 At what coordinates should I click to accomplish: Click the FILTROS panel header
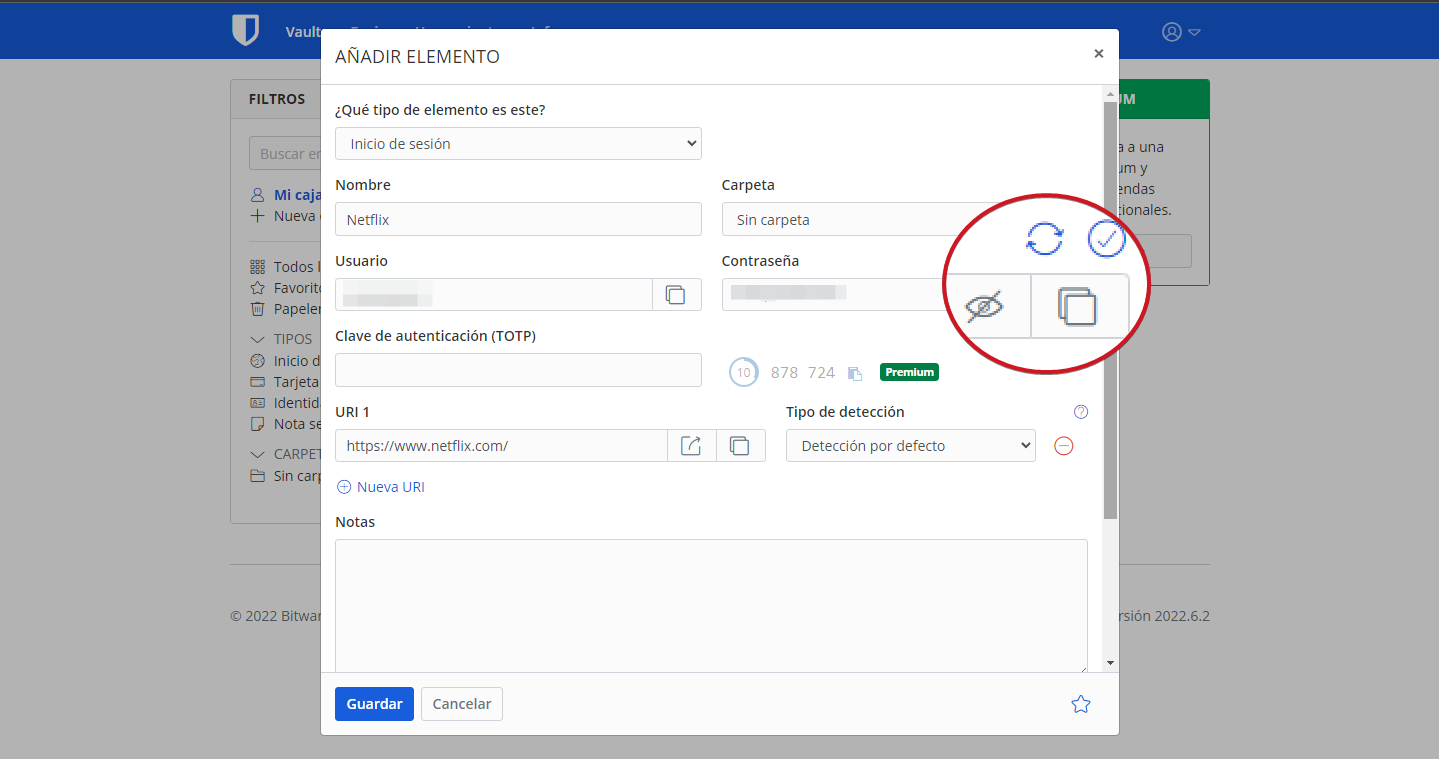[277, 99]
